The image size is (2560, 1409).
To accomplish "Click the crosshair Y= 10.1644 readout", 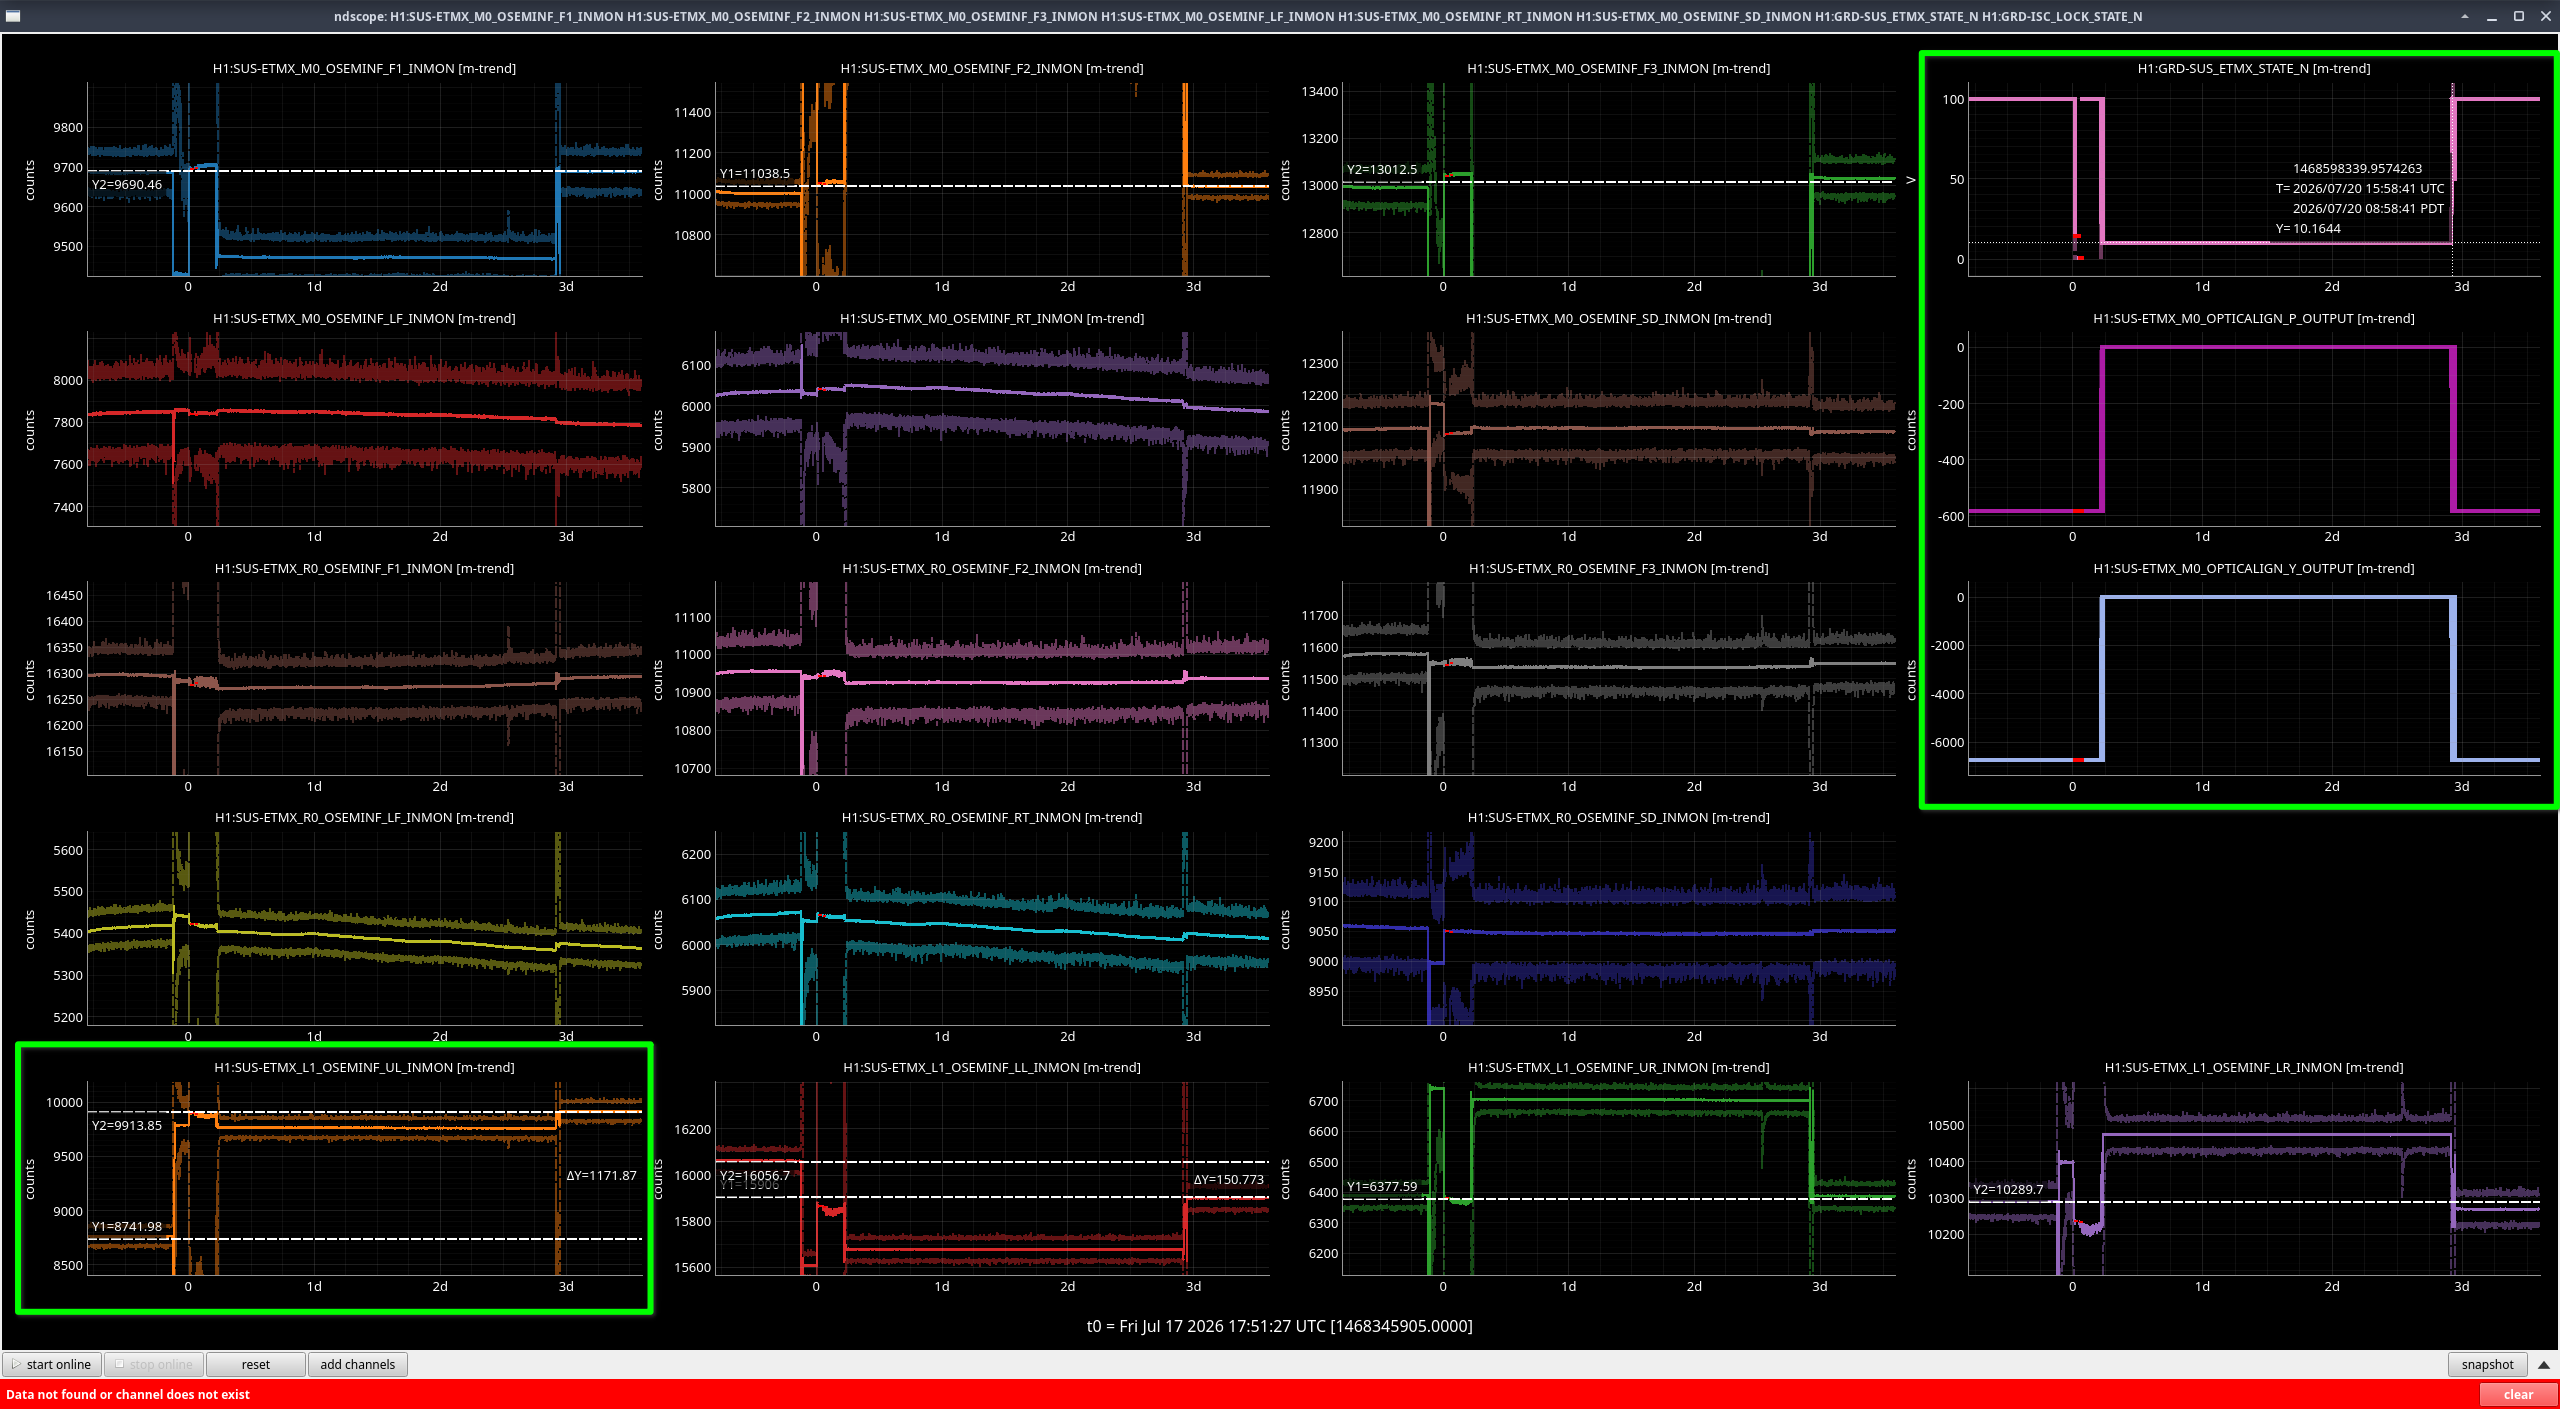I will (x=2308, y=228).
